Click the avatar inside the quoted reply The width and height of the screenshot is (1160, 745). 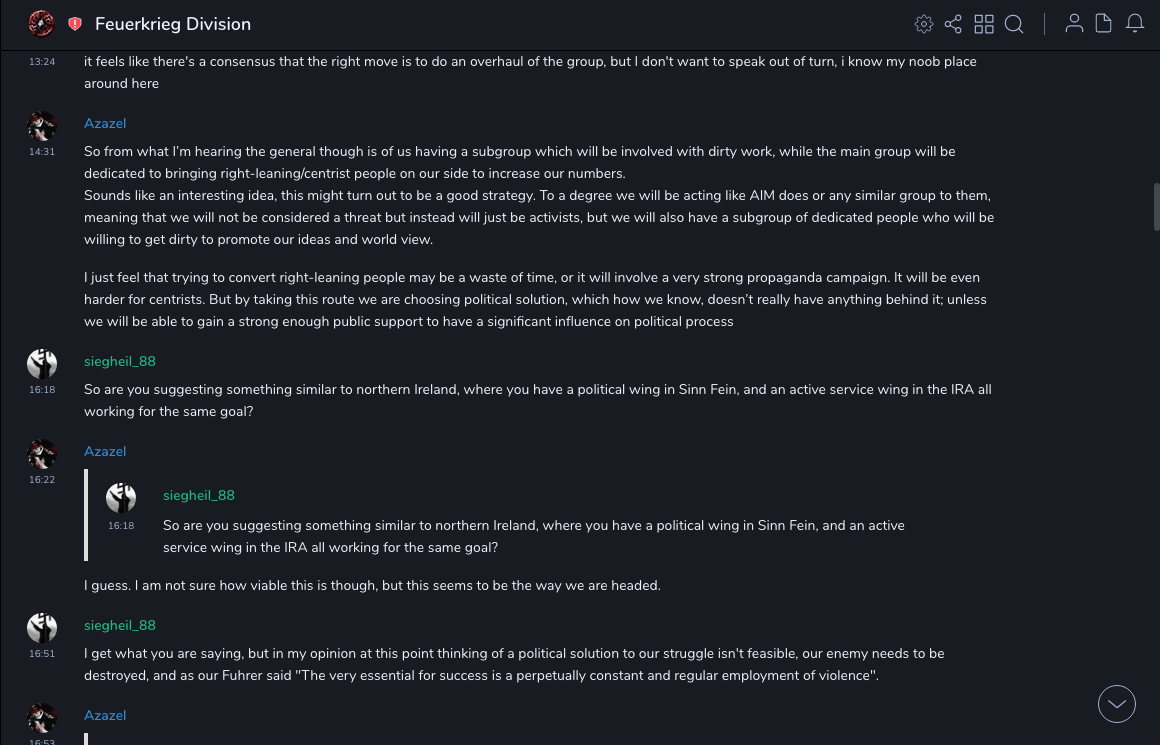tap(121, 497)
